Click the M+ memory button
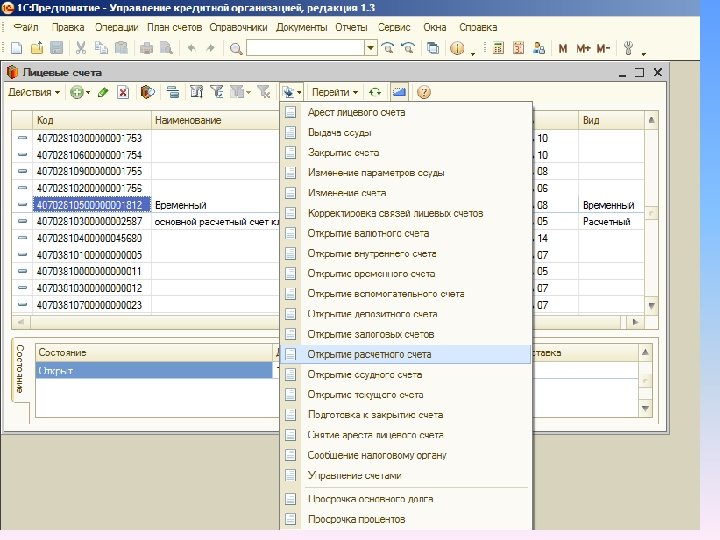720x540 pixels. click(583, 48)
